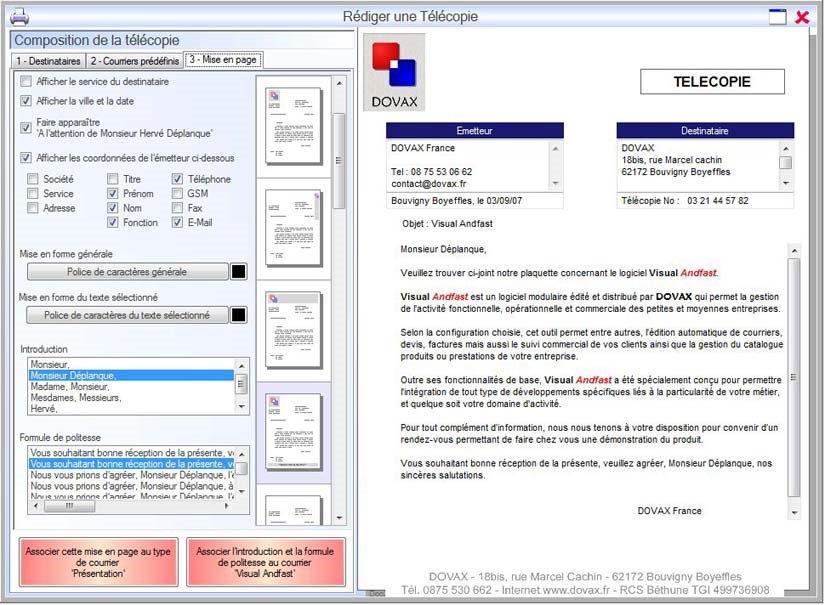Select the second page layout thumbnail
Screen dimensions: 825x605
(293, 228)
